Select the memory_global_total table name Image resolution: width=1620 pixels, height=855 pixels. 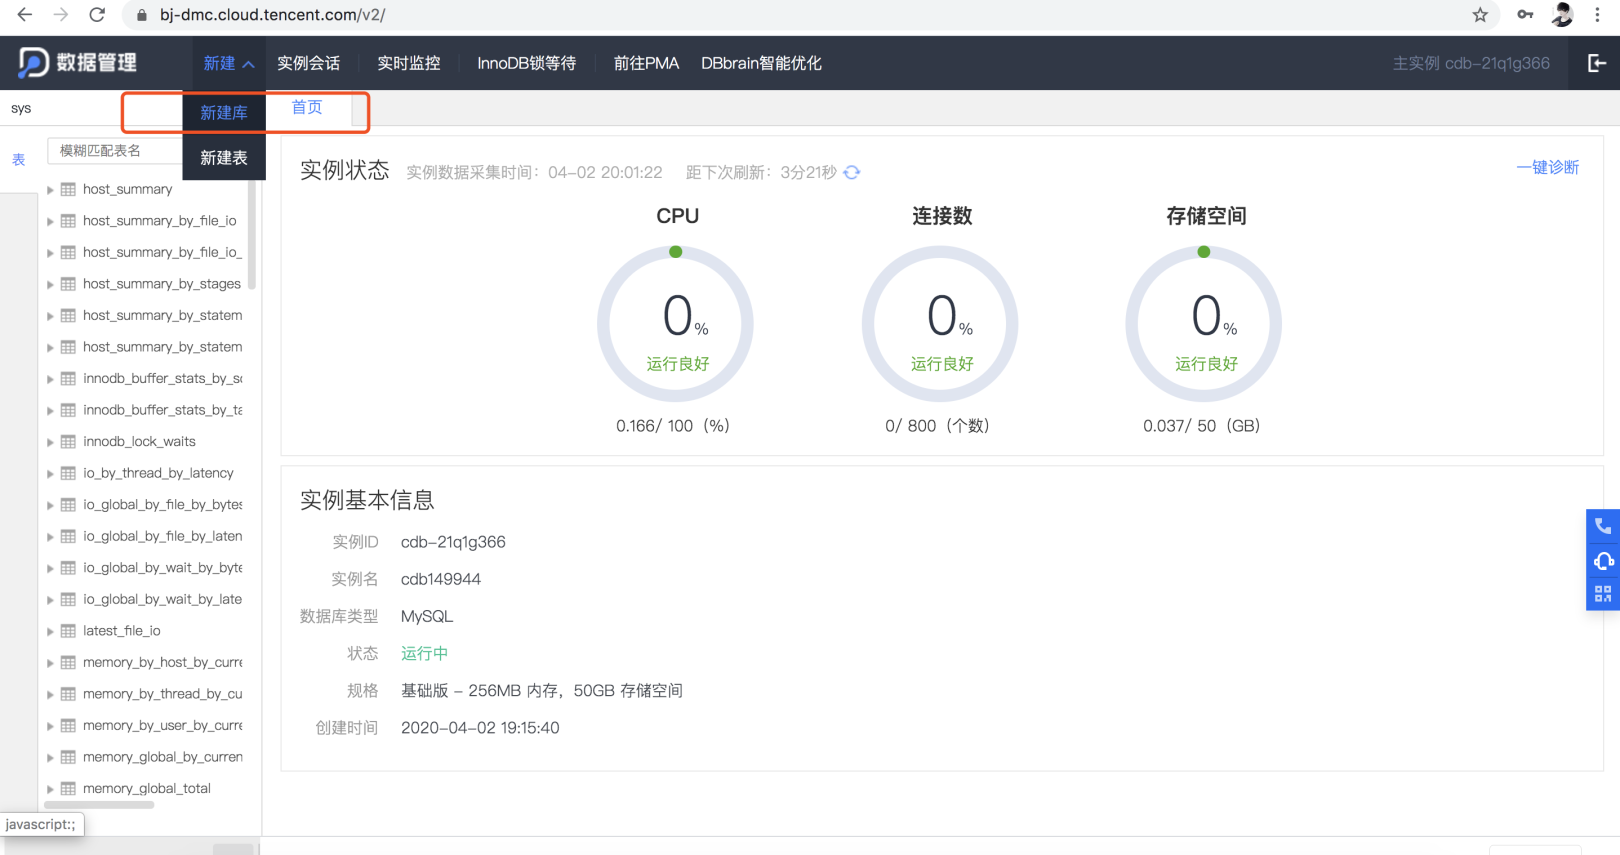coord(147,789)
